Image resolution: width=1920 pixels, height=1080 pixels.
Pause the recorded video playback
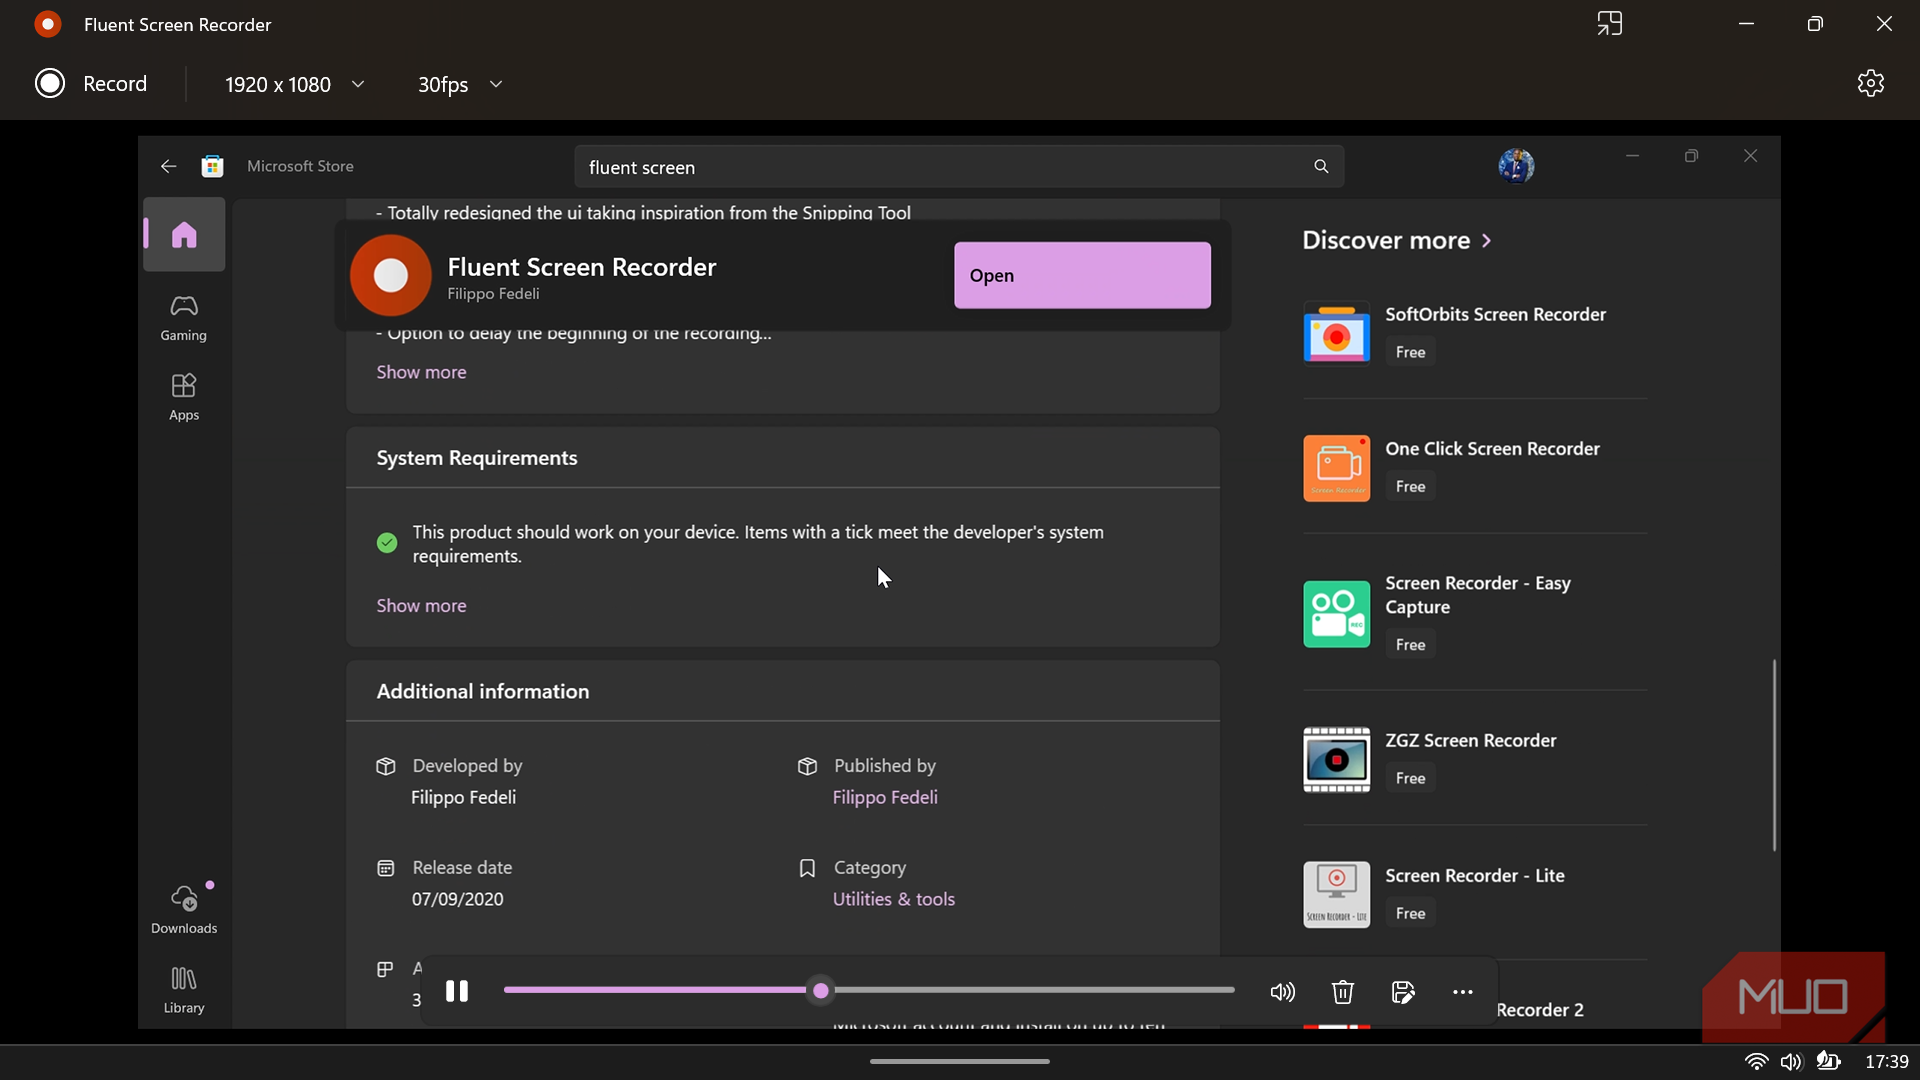tap(457, 991)
